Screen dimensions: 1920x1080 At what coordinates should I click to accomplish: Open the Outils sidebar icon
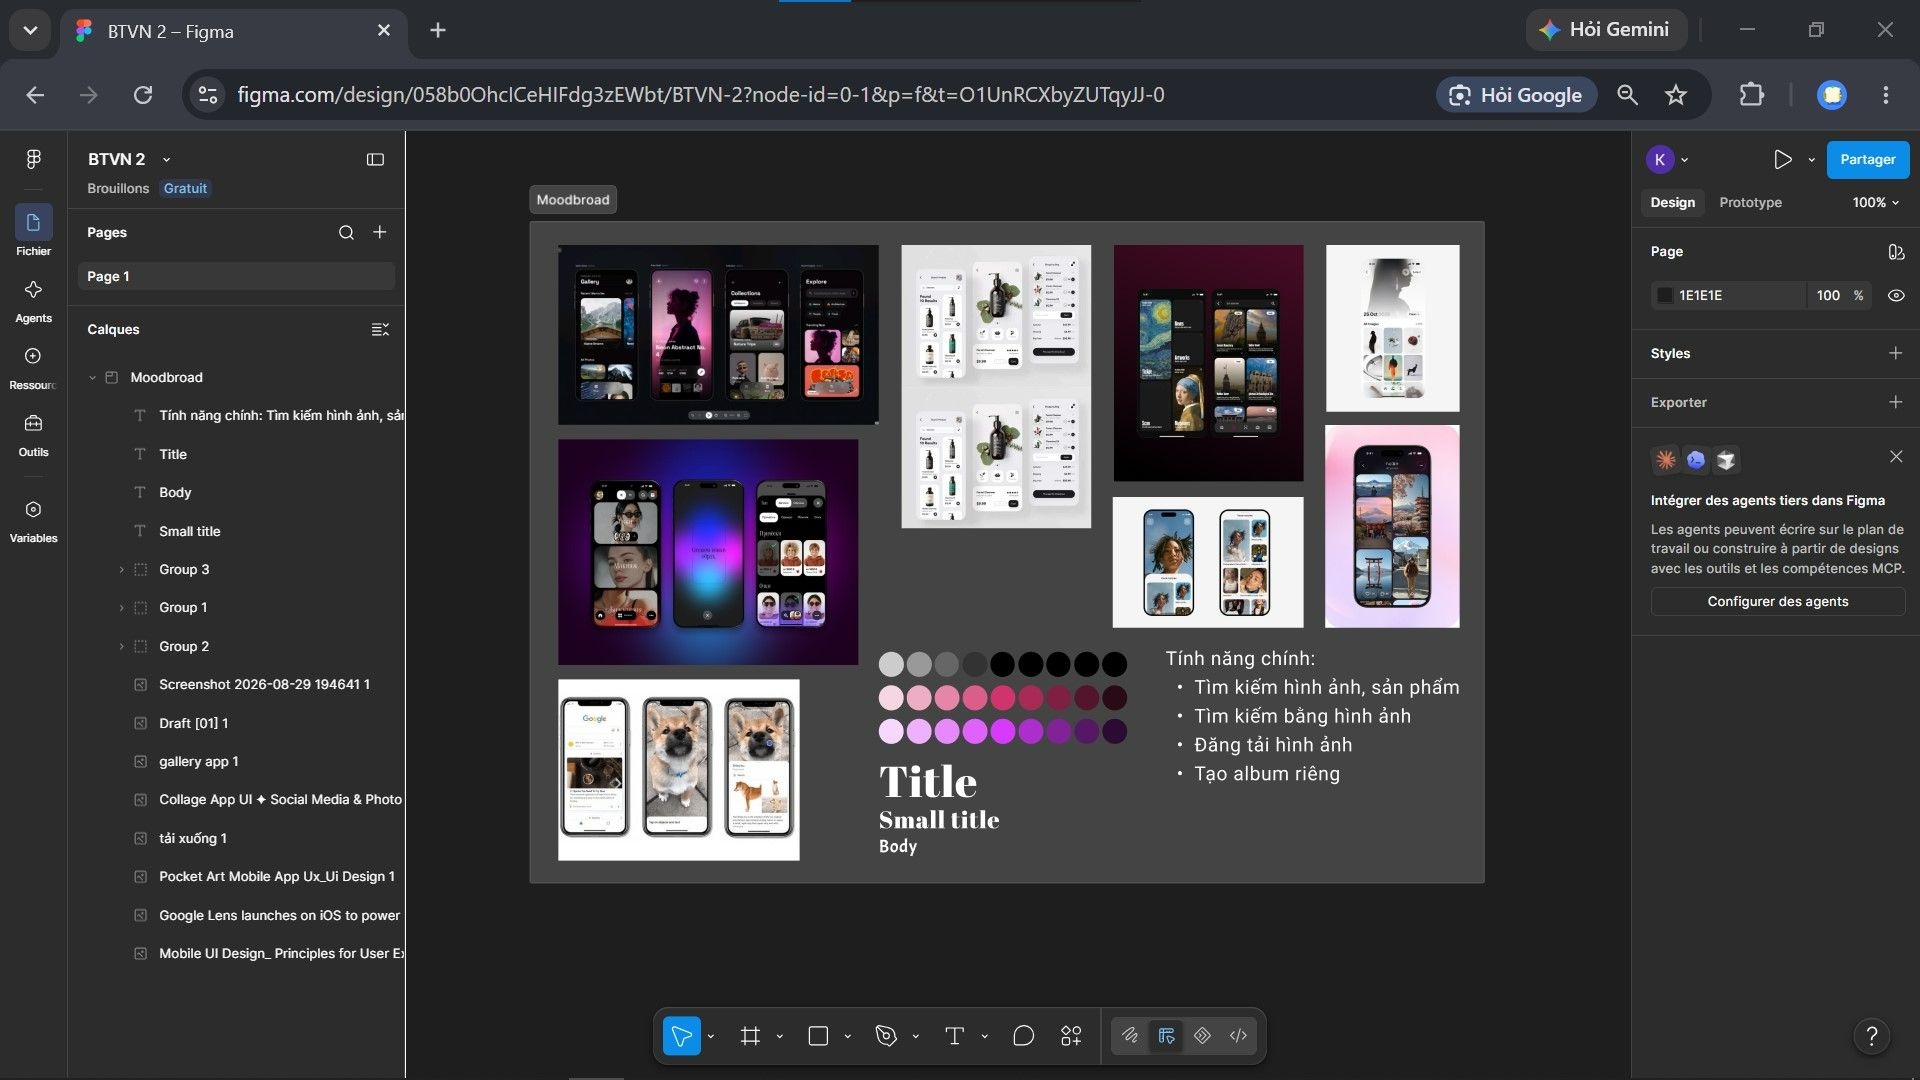coord(33,423)
